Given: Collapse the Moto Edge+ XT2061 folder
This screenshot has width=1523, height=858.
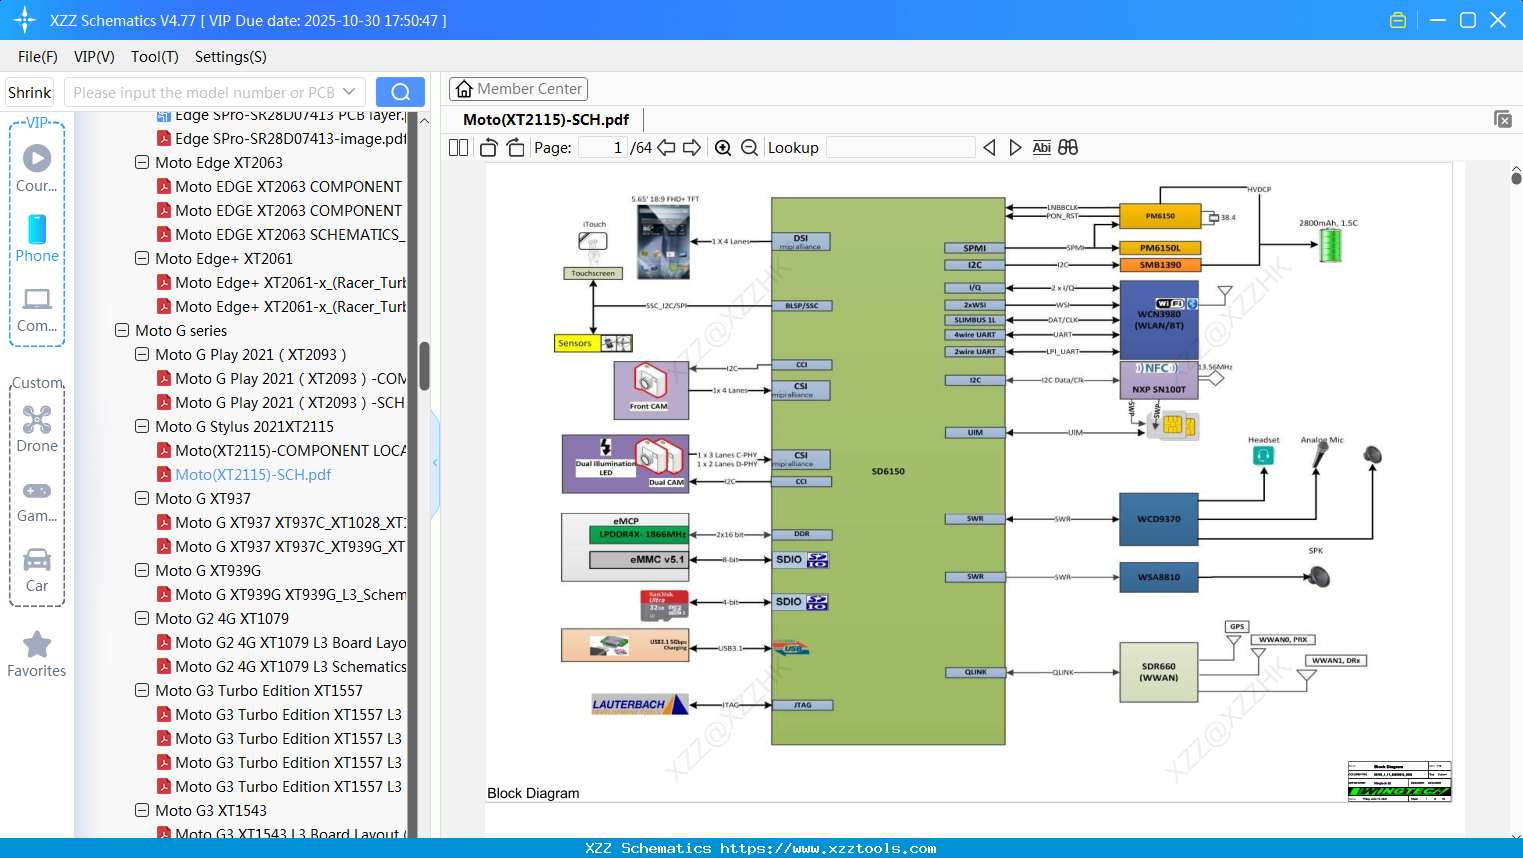Looking at the screenshot, I should pos(142,258).
